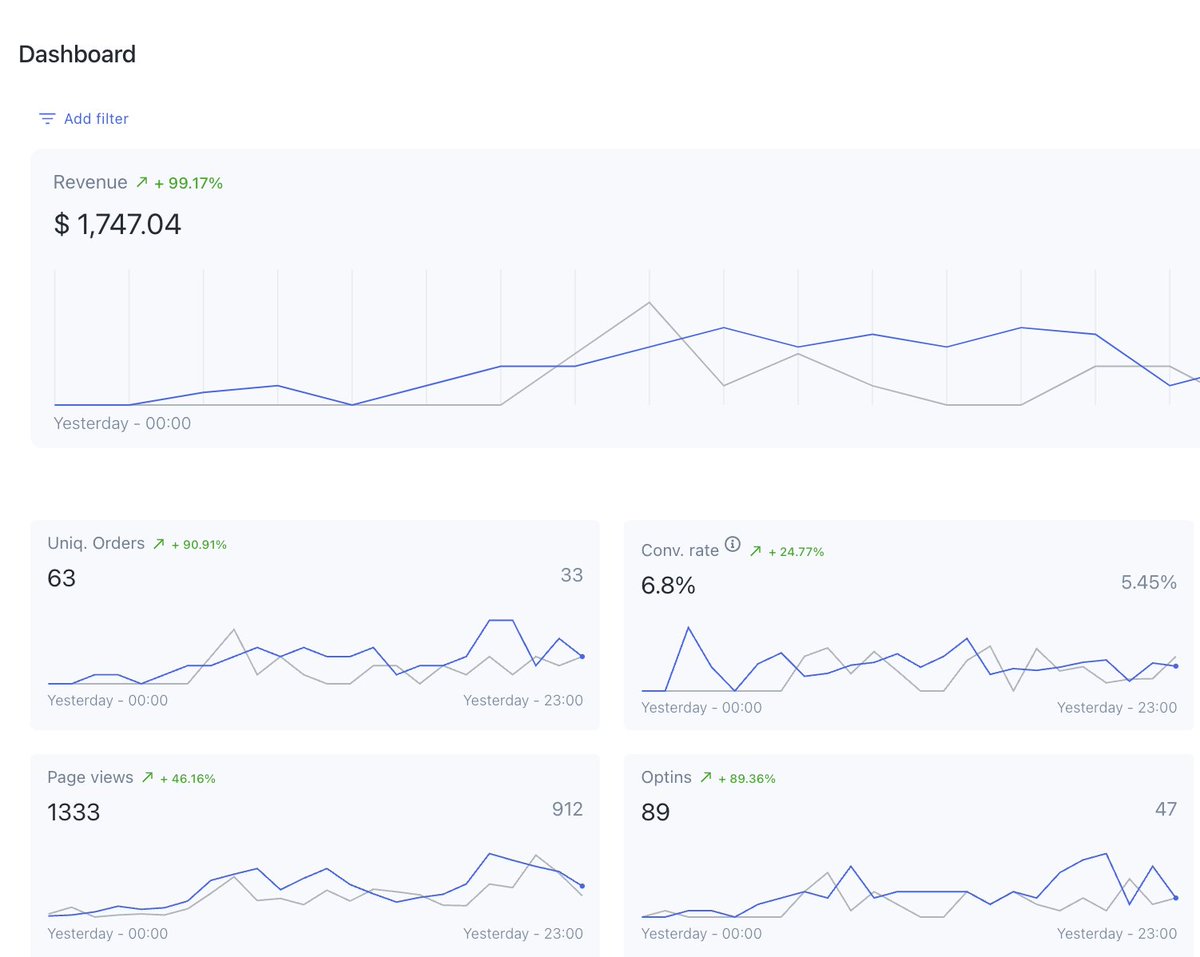Image resolution: width=1200 pixels, height=957 pixels.
Task: Click the previous orders value 33
Action: (571, 575)
